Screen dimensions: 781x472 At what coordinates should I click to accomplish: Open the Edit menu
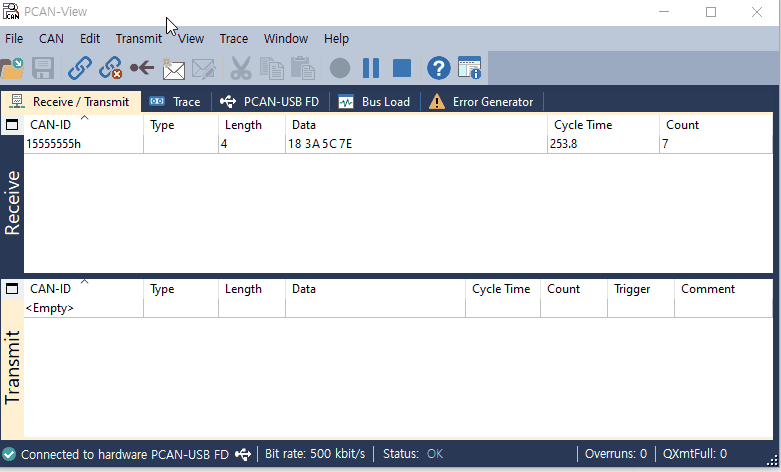click(90, 38)
